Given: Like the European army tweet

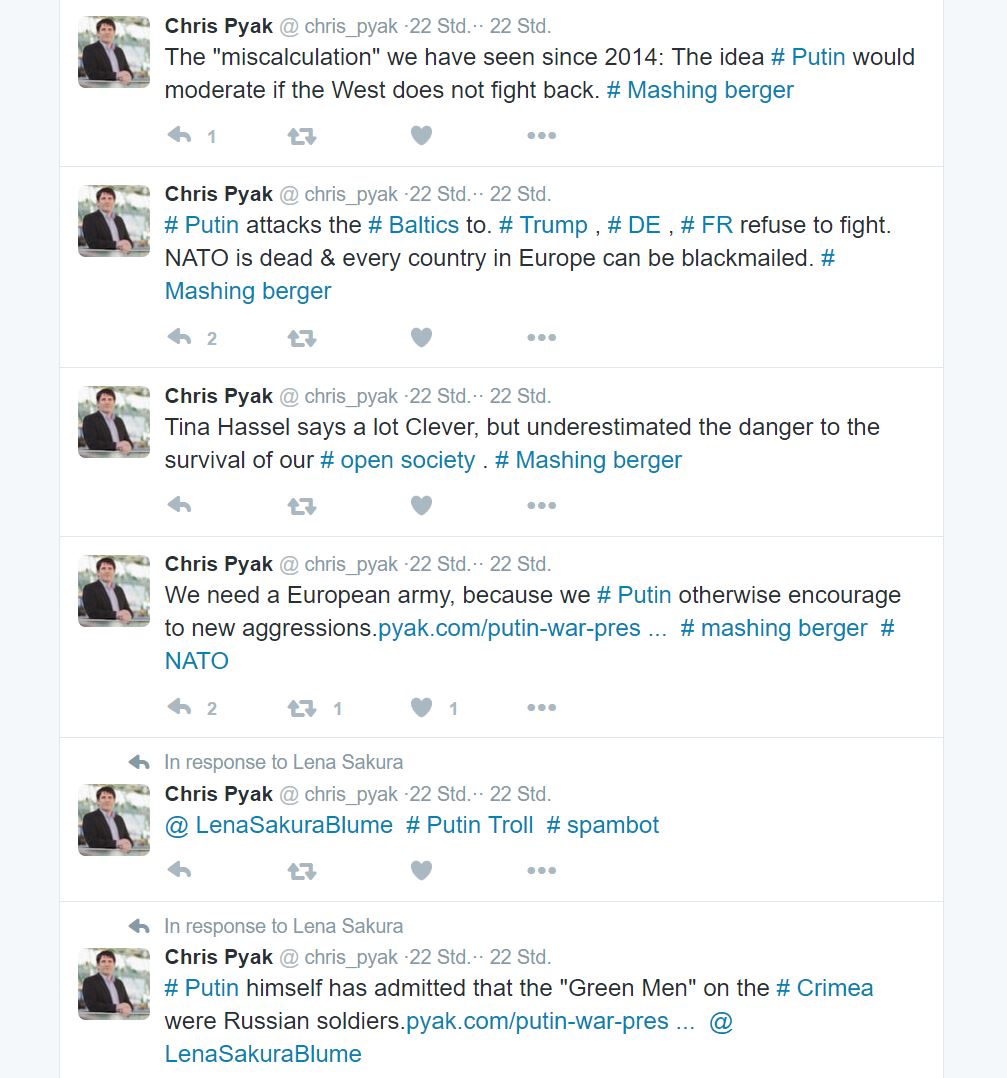Looking at the screenshot, I should tap(421, 707).
